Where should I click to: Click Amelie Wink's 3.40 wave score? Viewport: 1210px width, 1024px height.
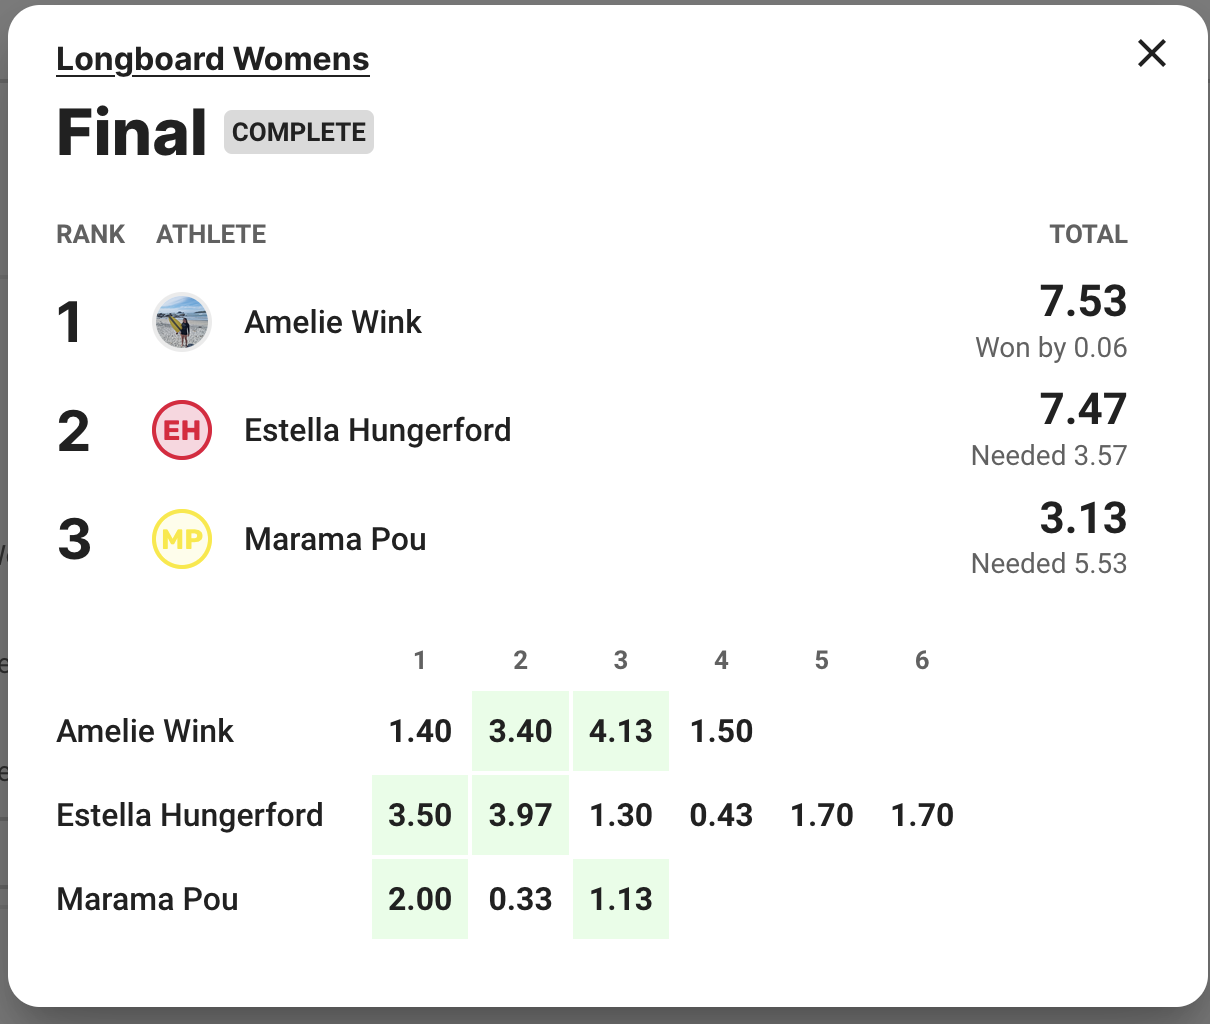point(520,731)
